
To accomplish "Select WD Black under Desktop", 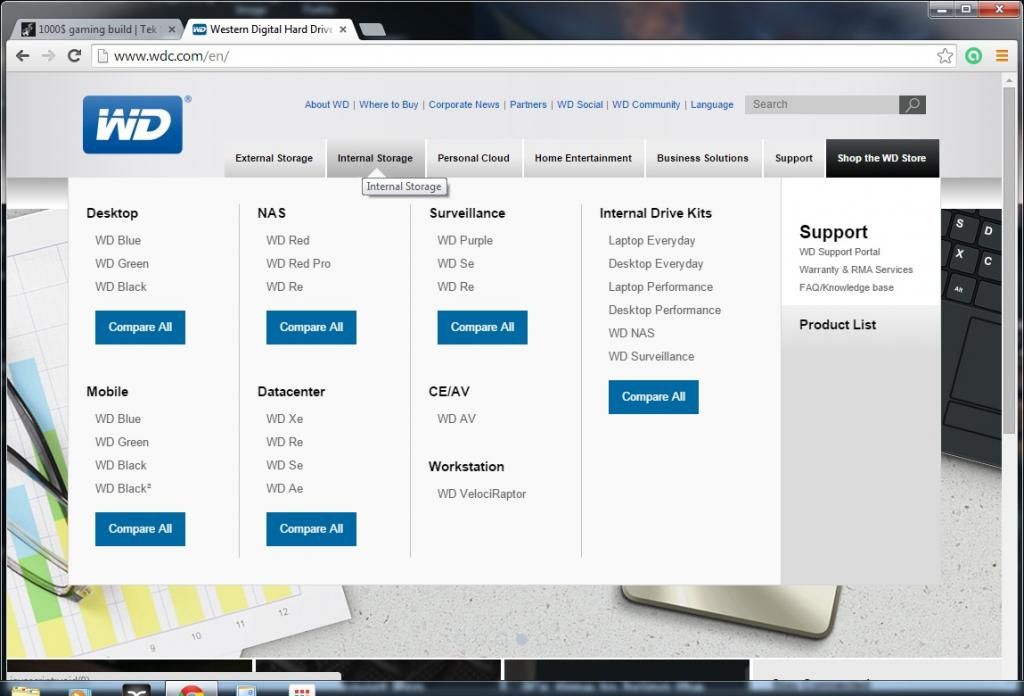I will tap(121, 287).
